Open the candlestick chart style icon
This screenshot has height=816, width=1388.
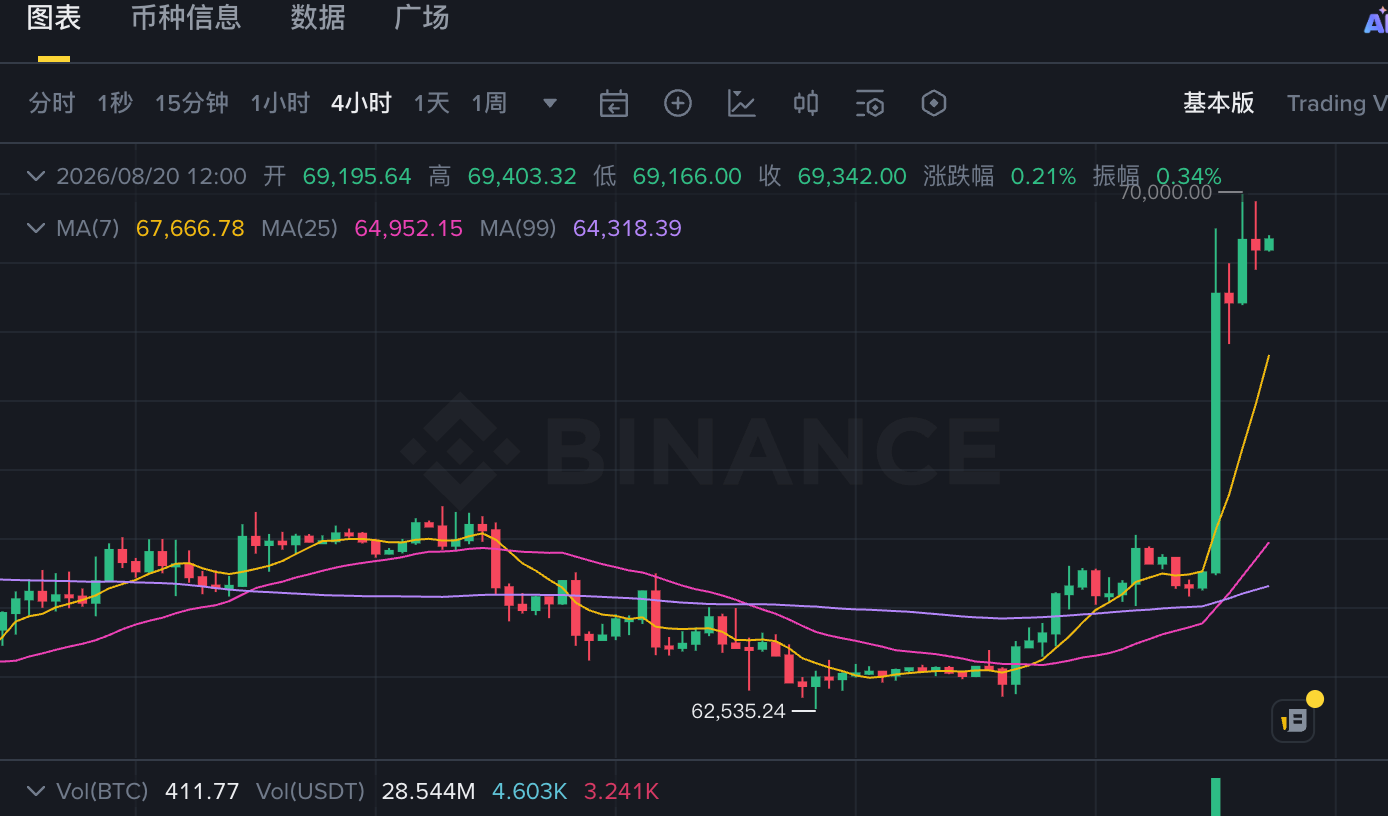(x=806, y=103)
